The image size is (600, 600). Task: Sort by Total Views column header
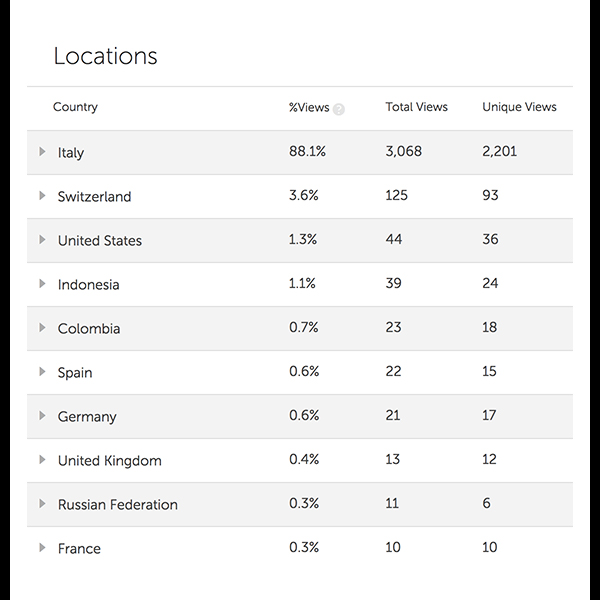tap(416, 107)
